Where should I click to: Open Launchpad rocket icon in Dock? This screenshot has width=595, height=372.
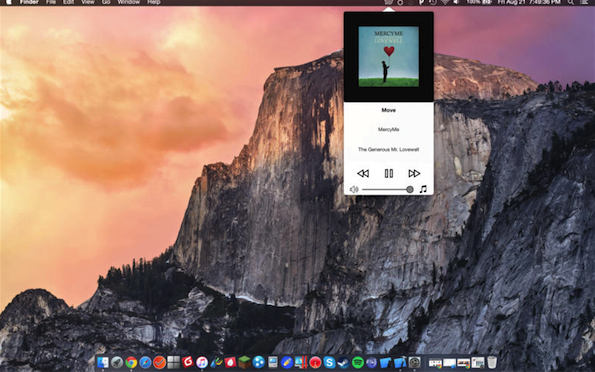tap(117, 363)
